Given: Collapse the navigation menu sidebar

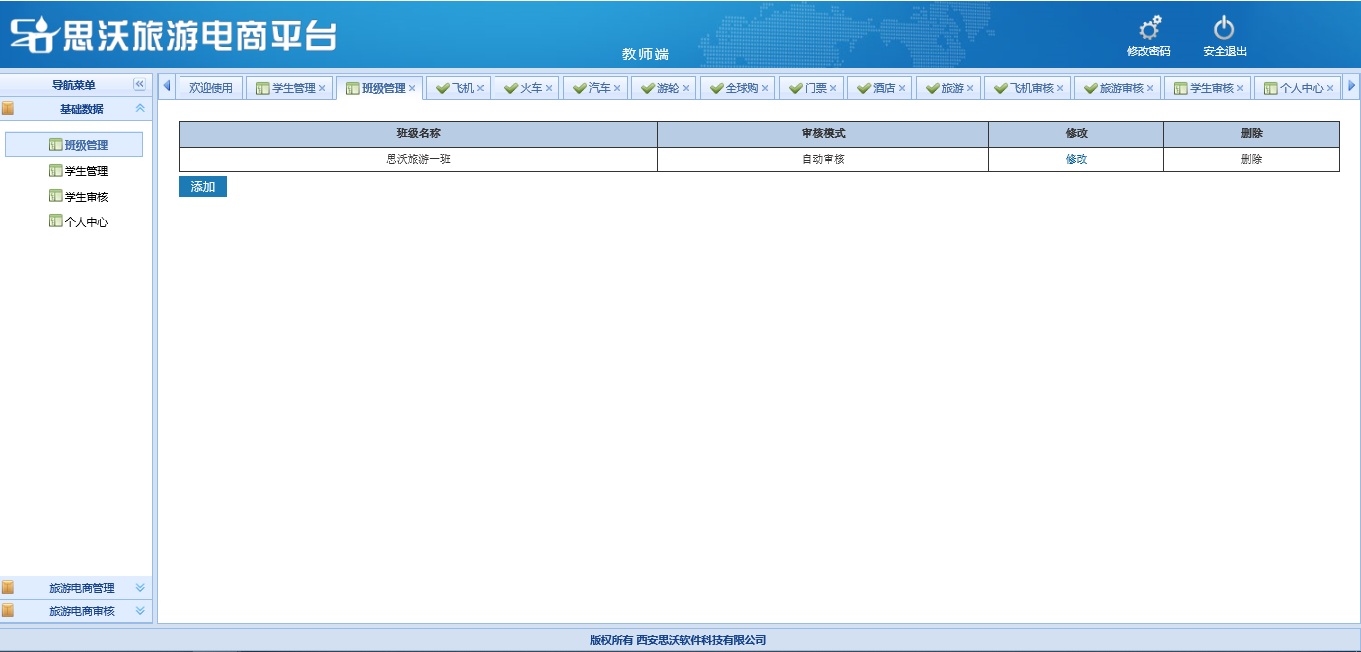Looking at the screenshot, I should [139, 85].
